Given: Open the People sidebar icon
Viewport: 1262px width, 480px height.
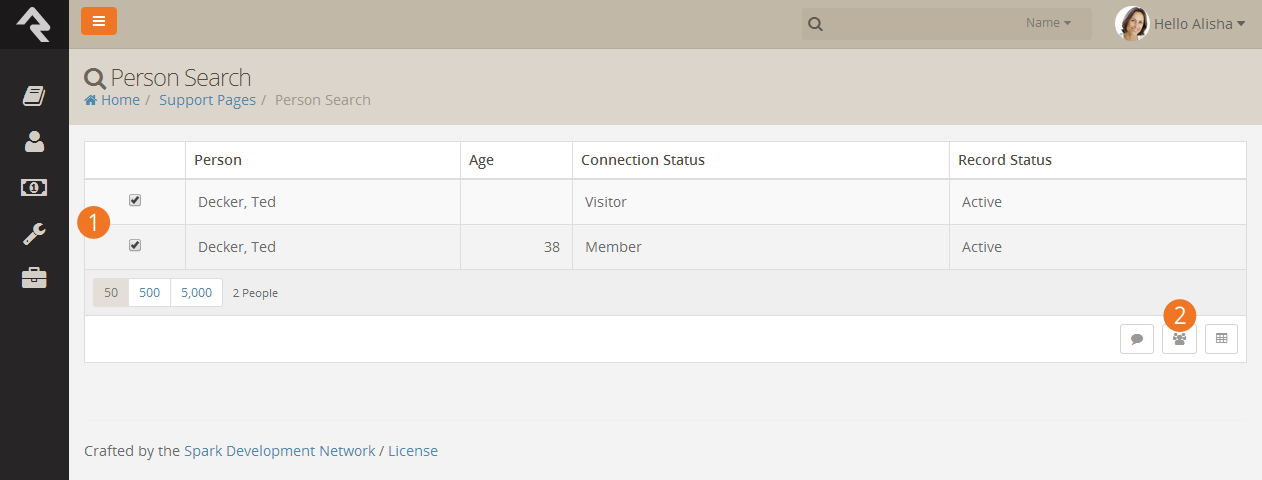Looking at the screenshot, I should pos(34,142).
